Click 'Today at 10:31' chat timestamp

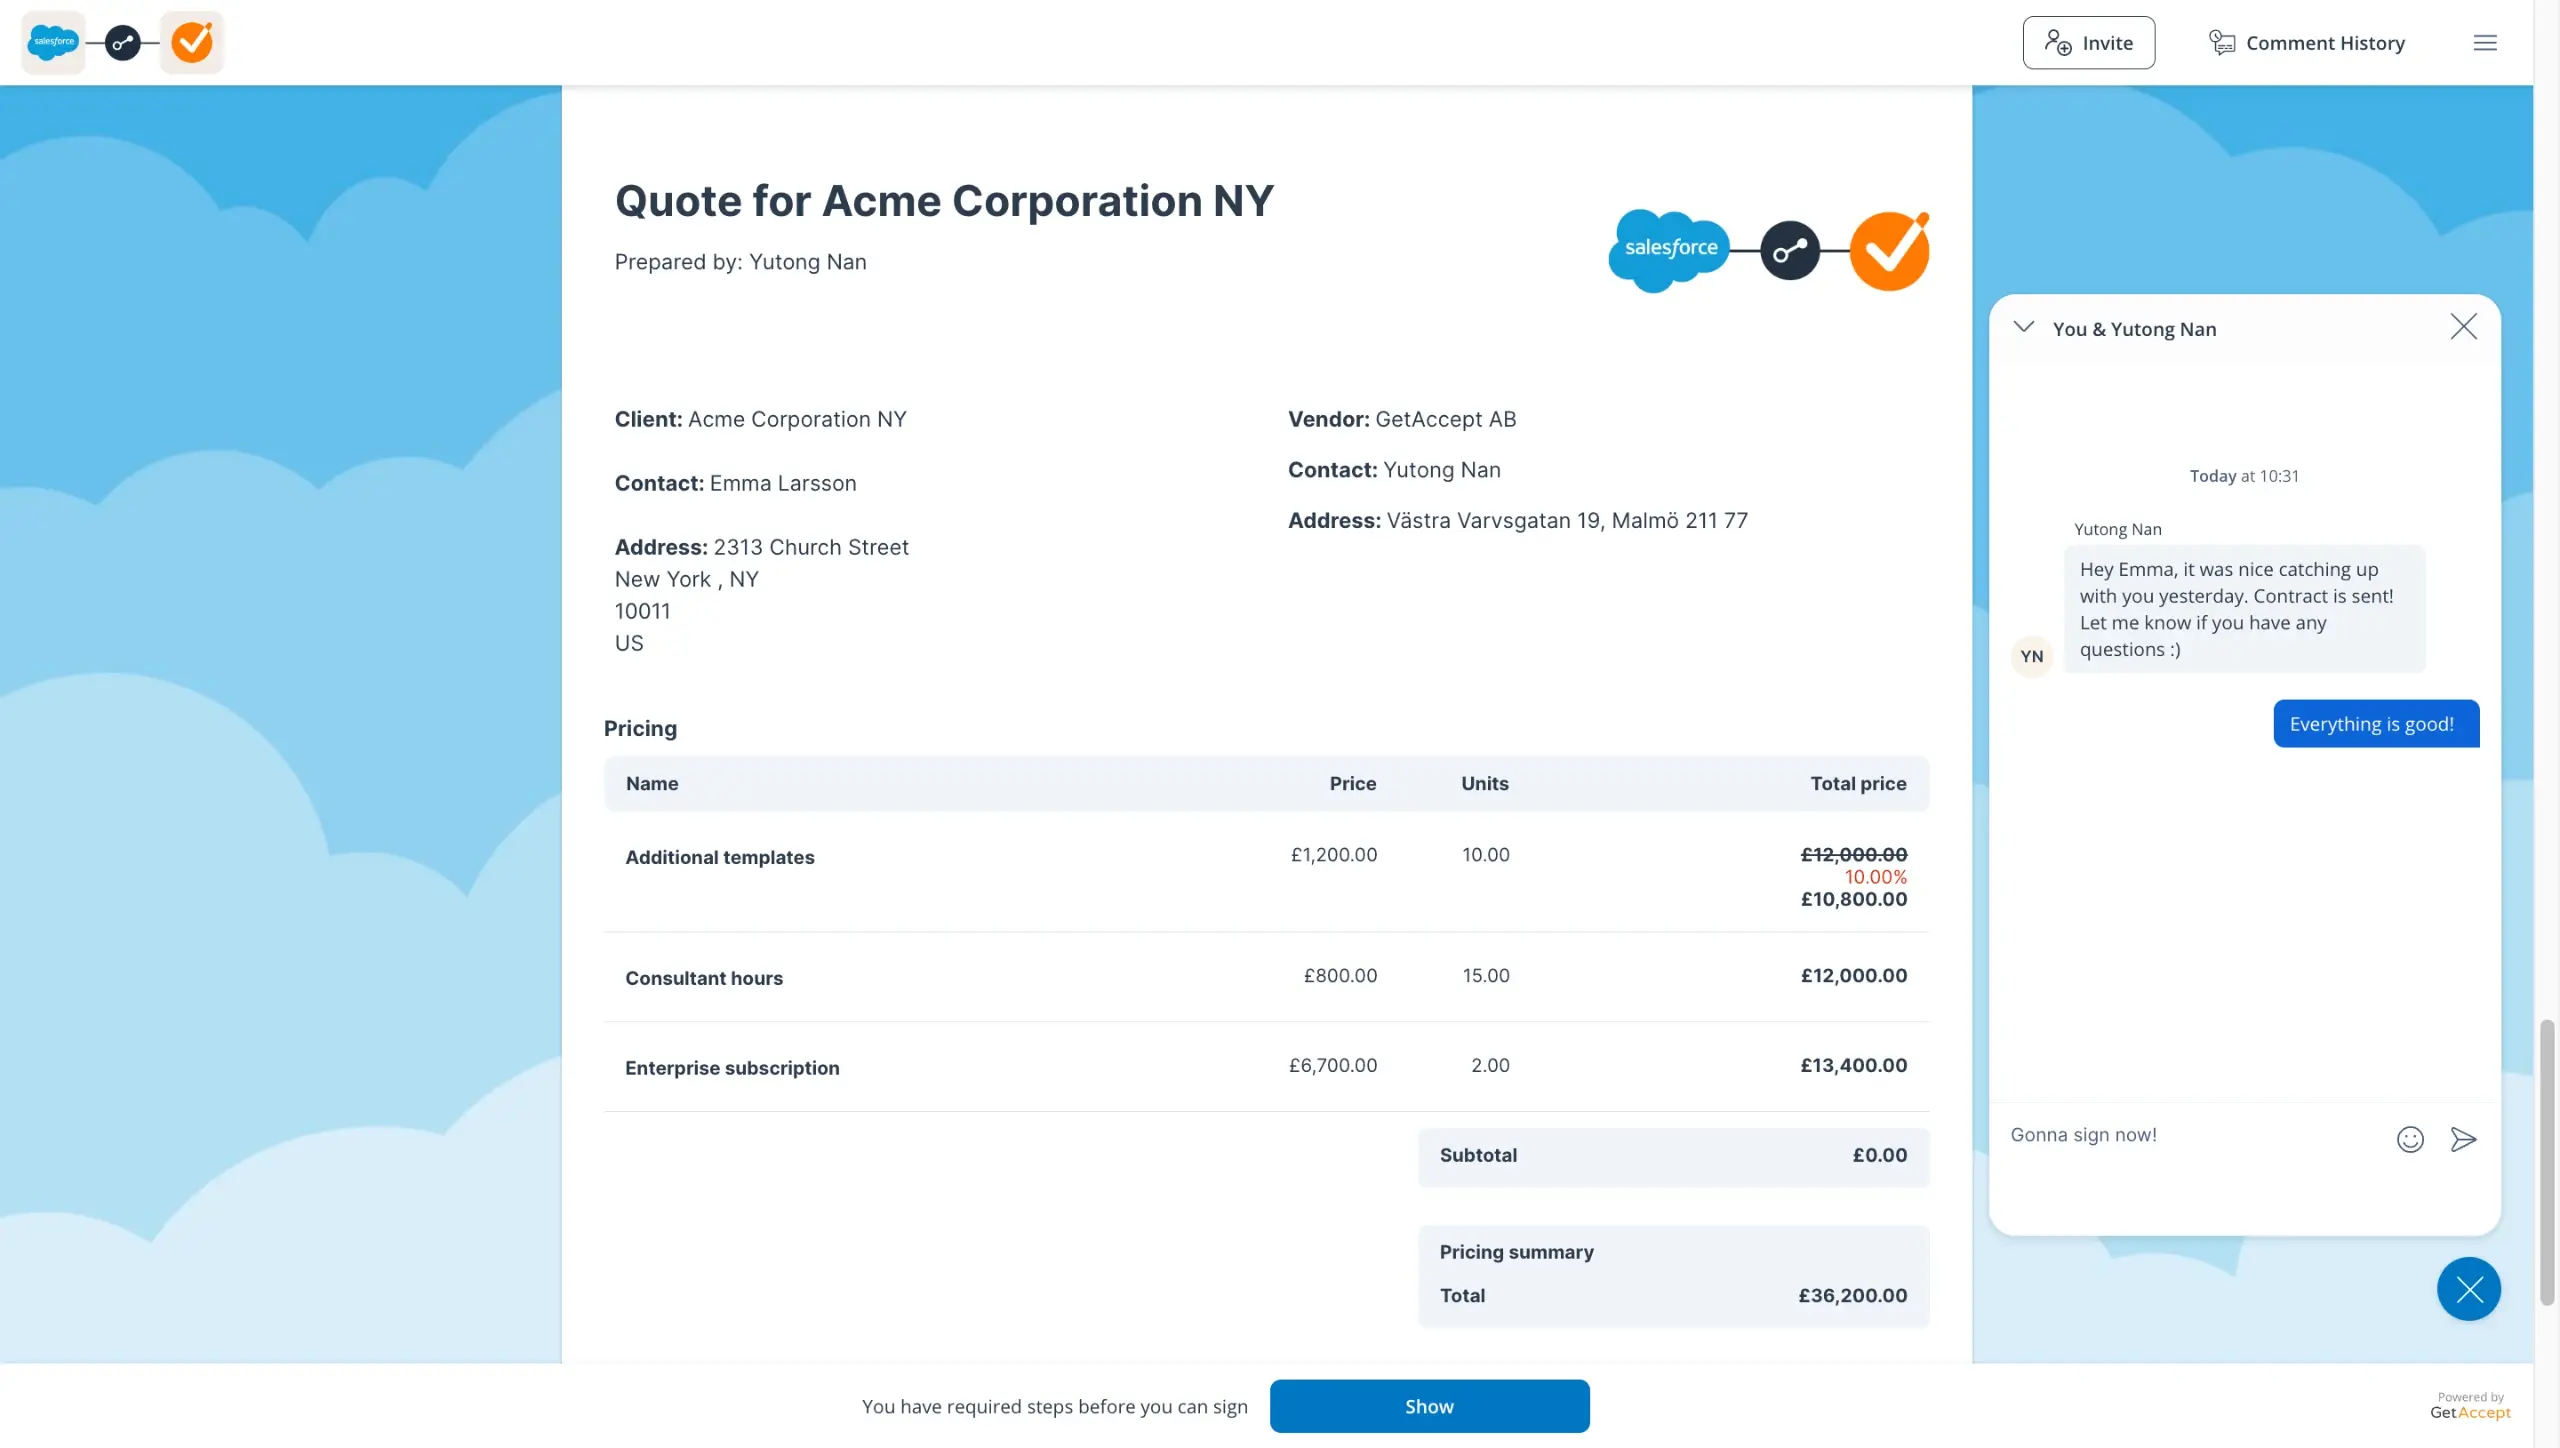point(2244,476)
